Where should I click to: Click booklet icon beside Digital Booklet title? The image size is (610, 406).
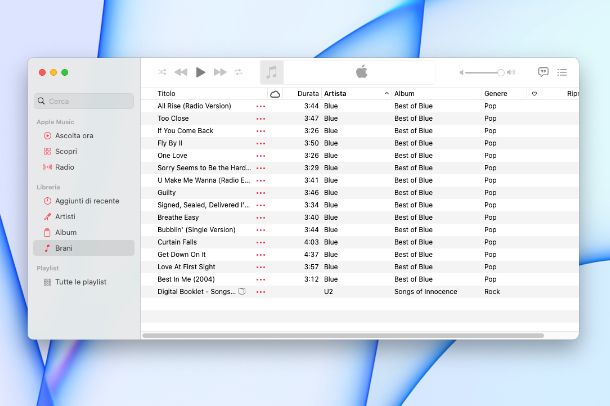[242, 291]
